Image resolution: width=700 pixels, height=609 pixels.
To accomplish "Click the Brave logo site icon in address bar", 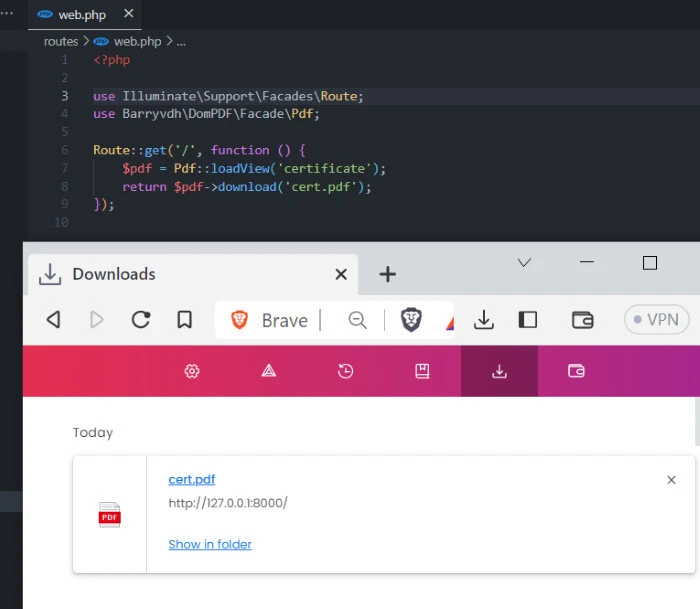I will (239, 320).
